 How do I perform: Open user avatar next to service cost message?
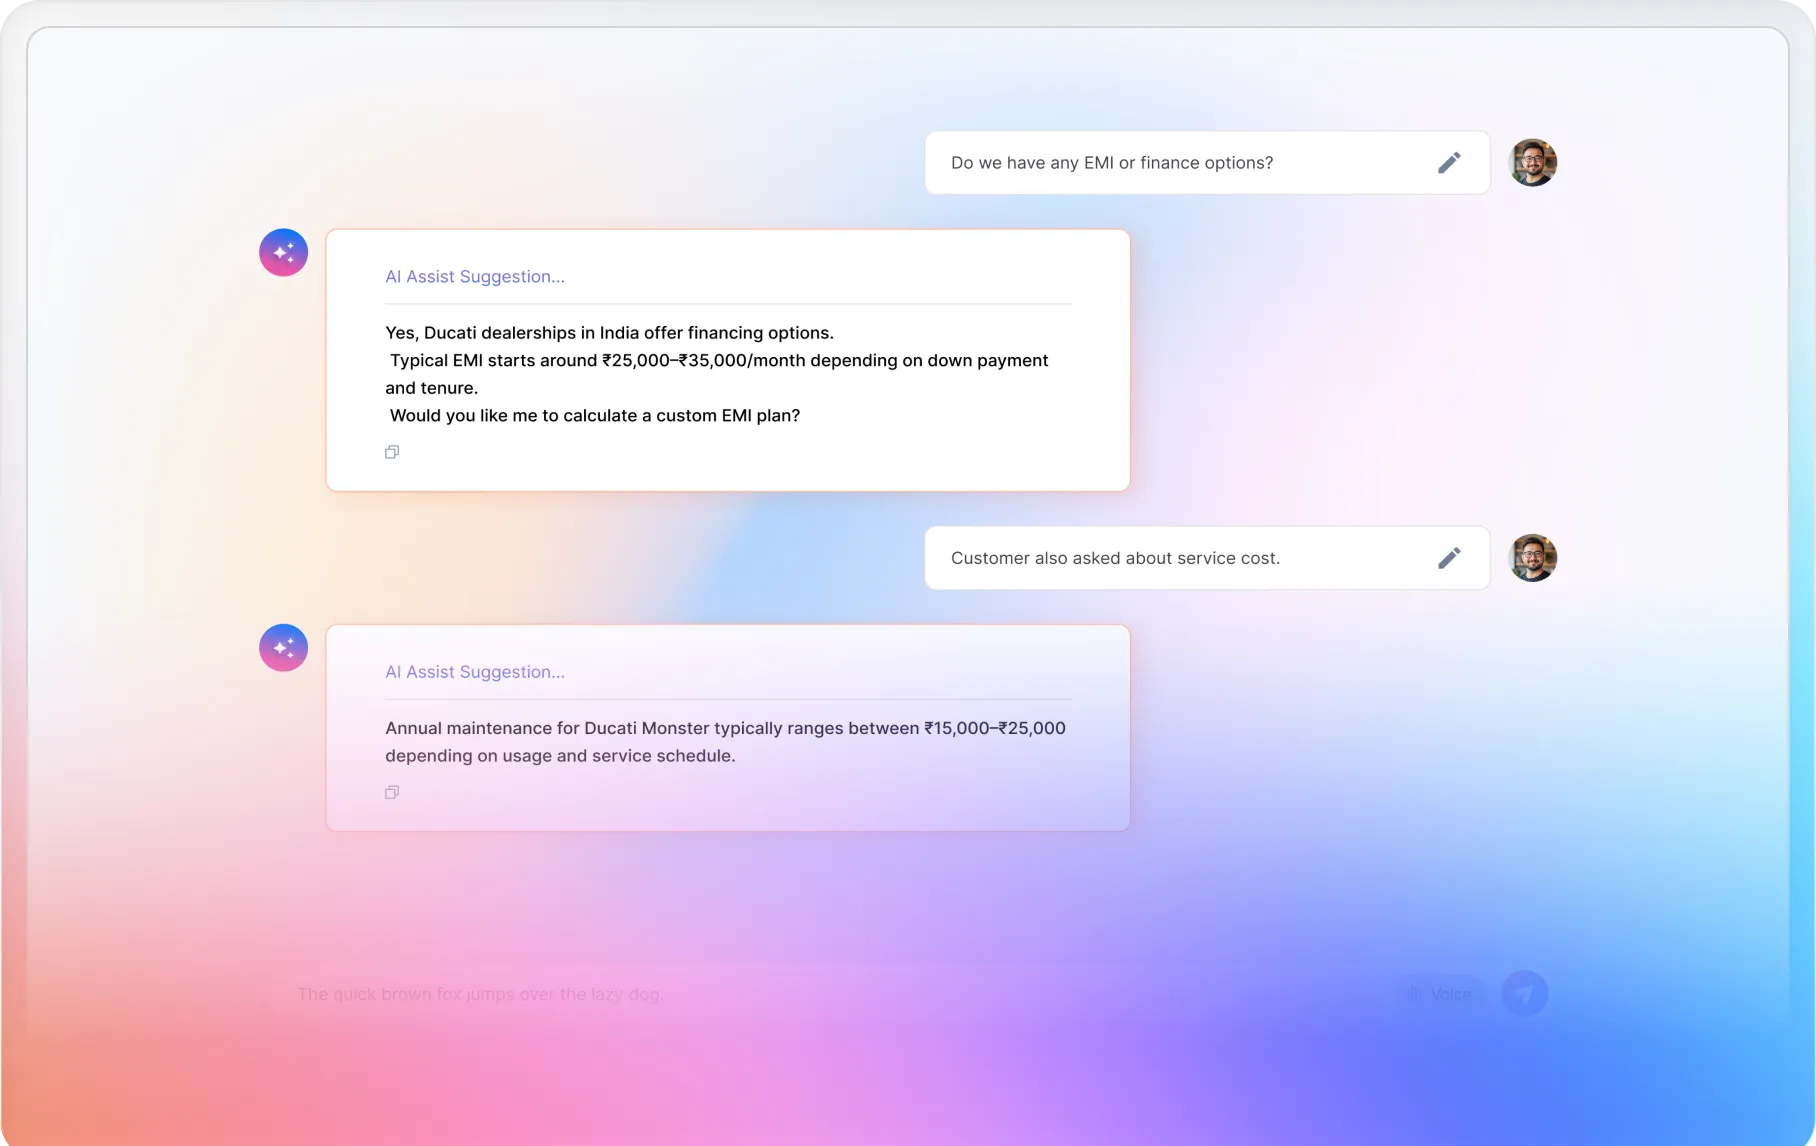pyautogui.click(x=1533, y=558)
